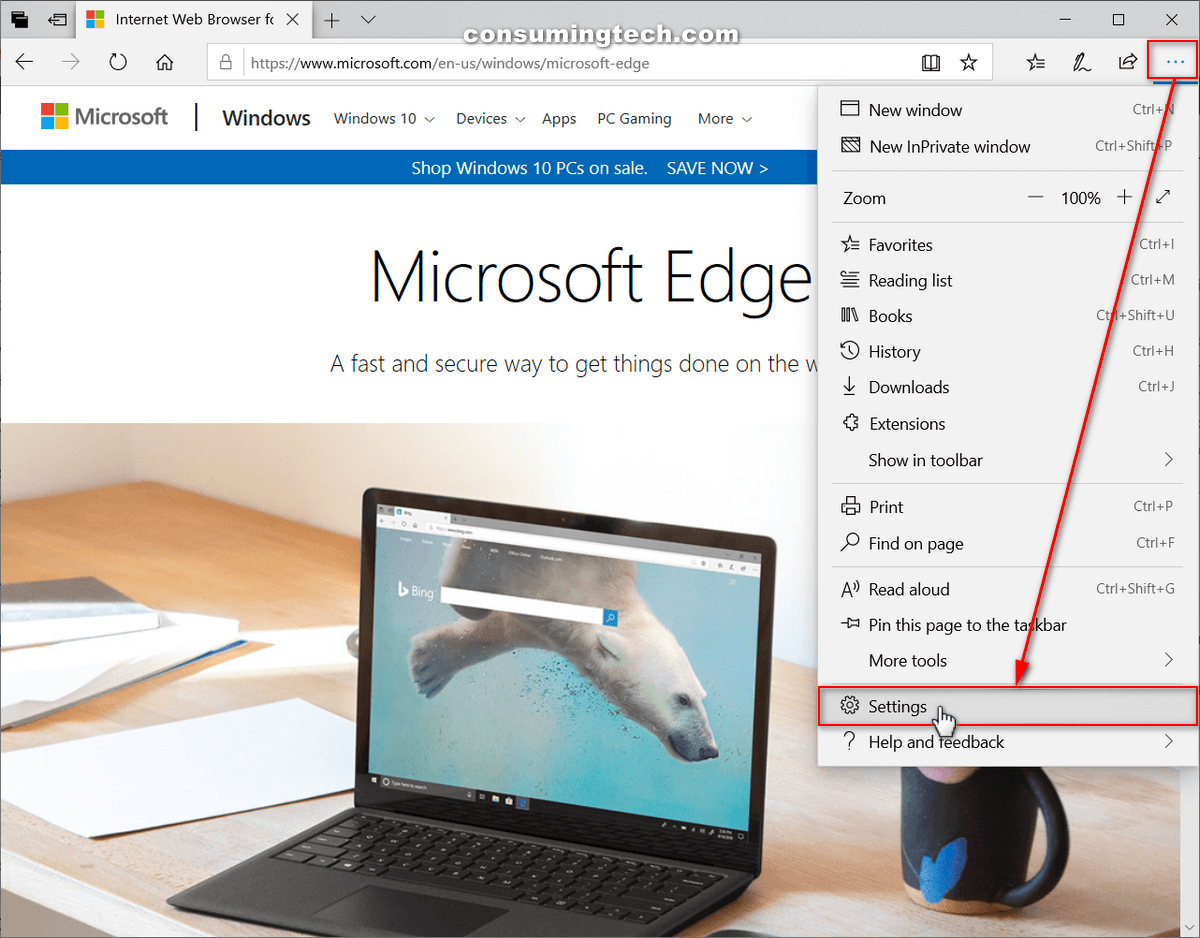Choose New InPrivate window menu item
This screenshot has width=1200, height=938.
(x=949, y=146)
